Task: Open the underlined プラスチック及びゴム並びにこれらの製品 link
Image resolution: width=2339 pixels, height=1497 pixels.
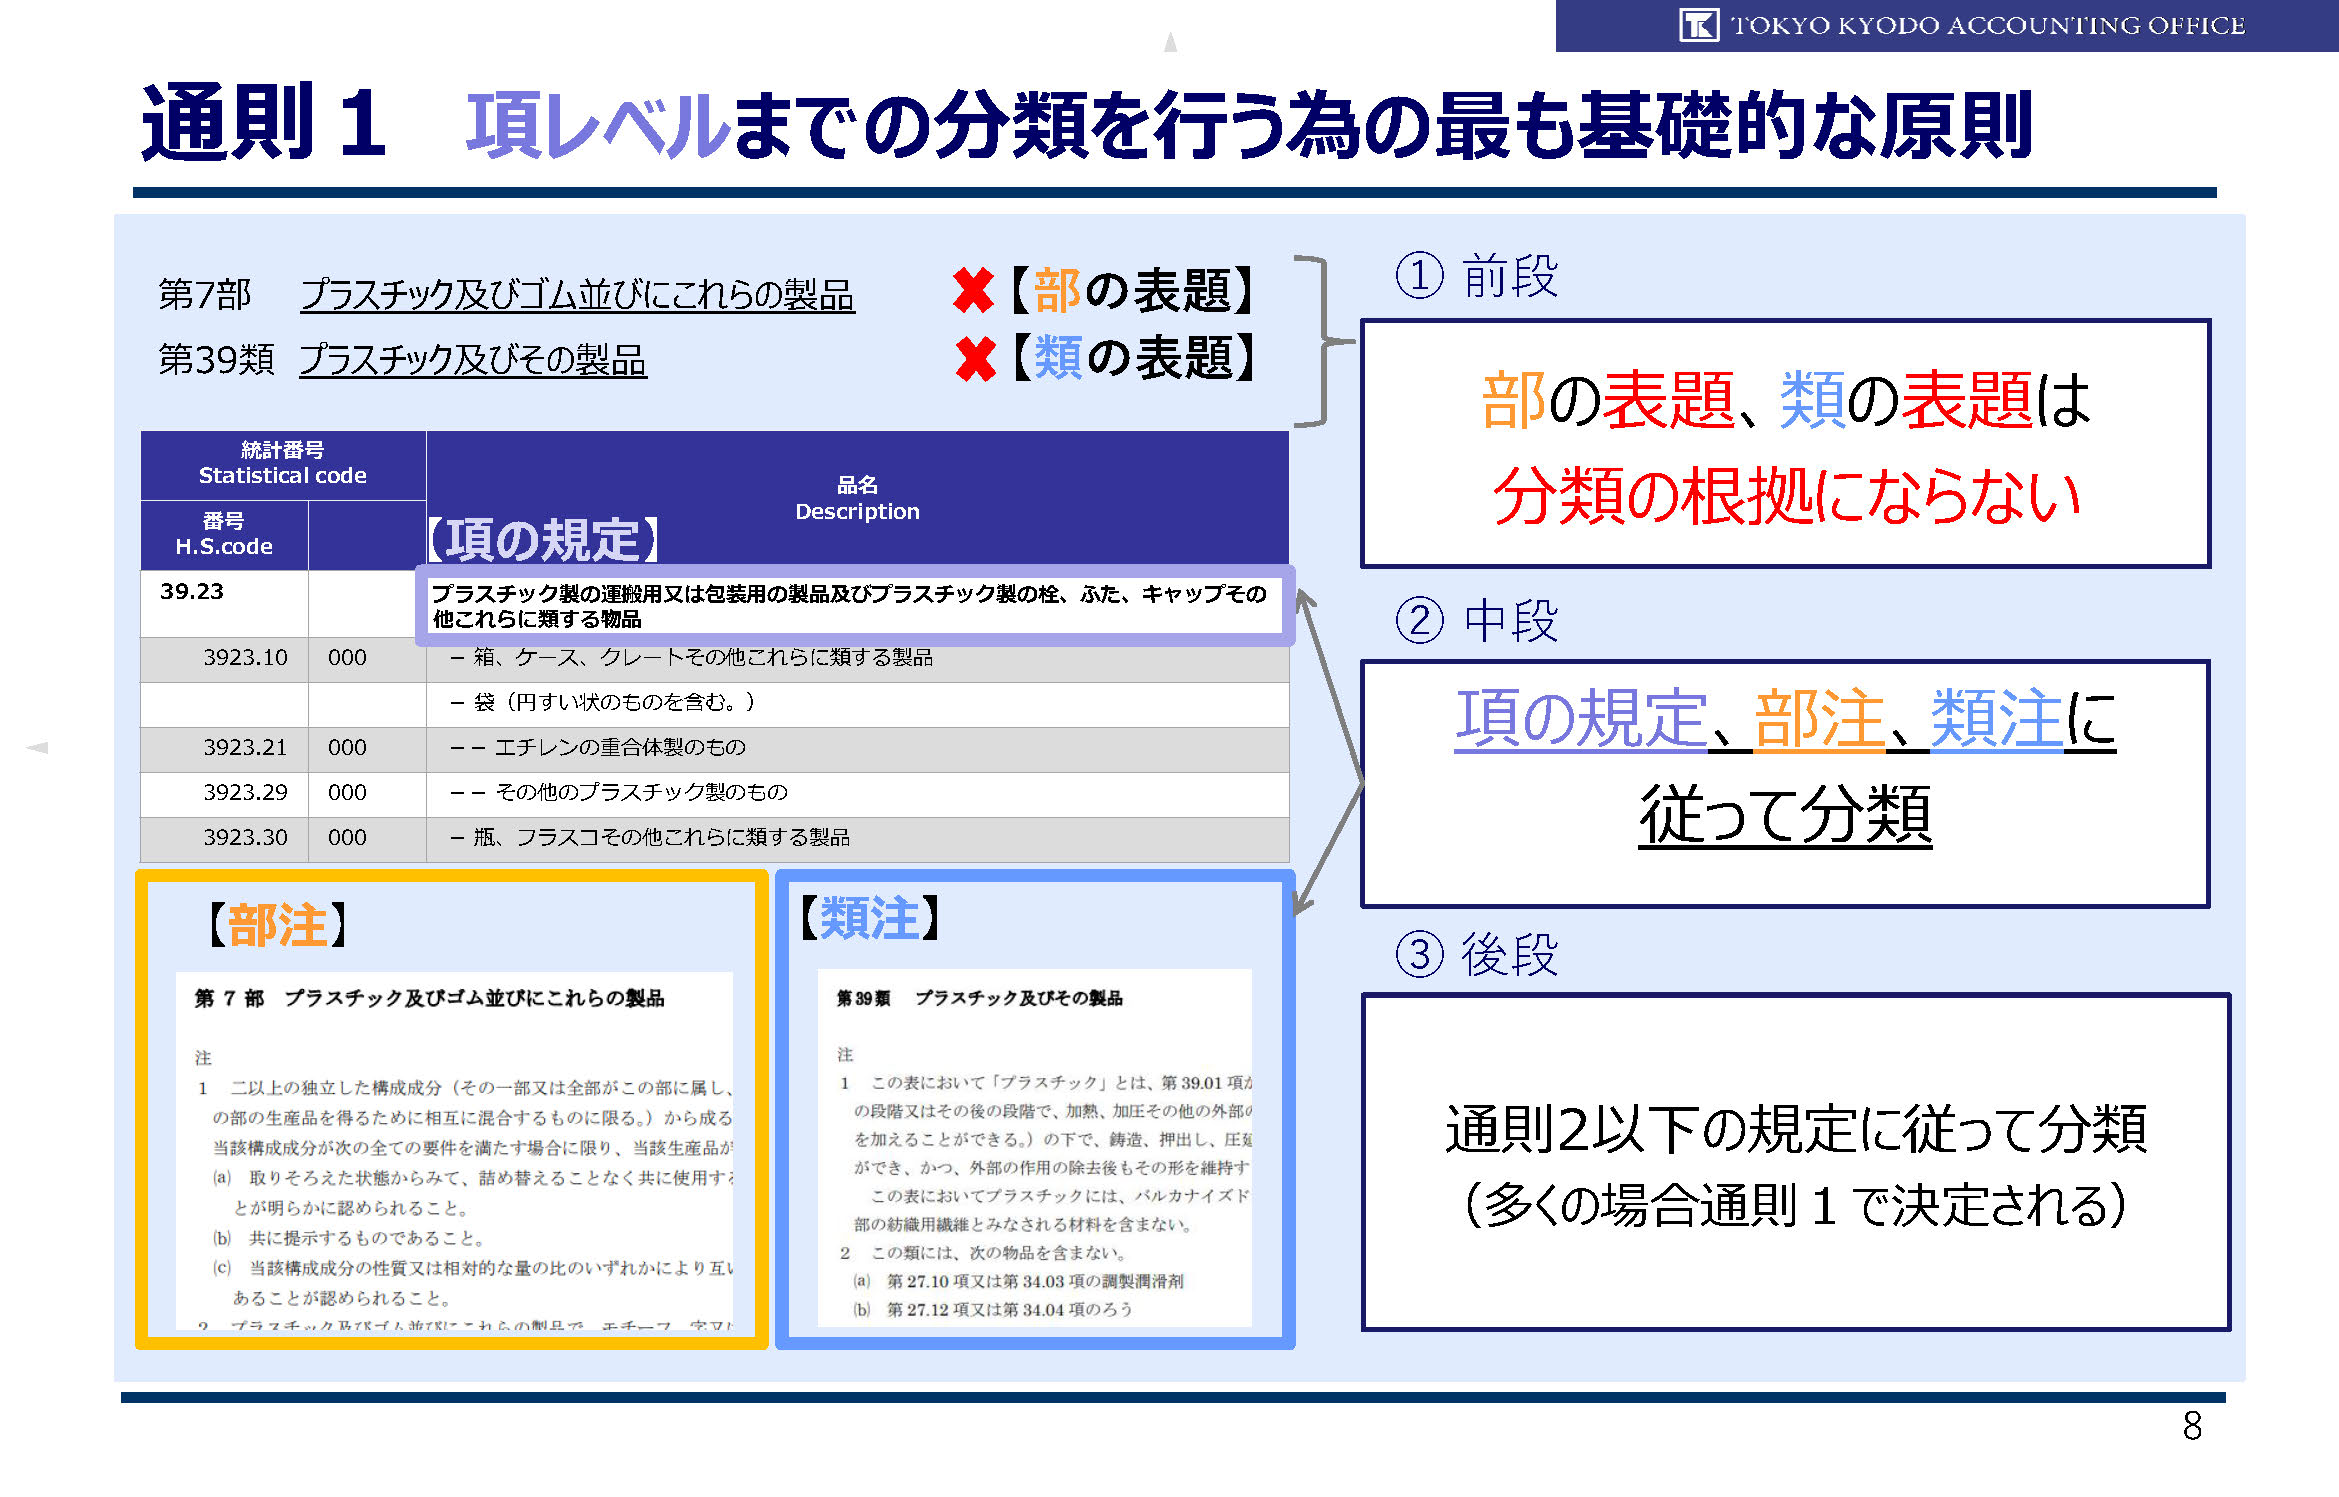Action: coord(577,295)
